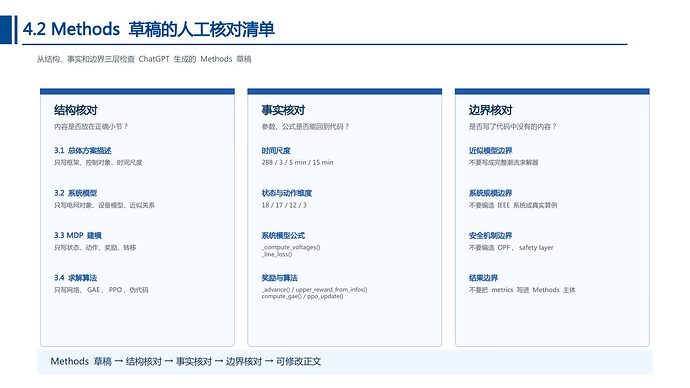Click the line "不要写成完整潮流求解器"
The width and height of the screenshot is (690, 388).
pos(503,162)
